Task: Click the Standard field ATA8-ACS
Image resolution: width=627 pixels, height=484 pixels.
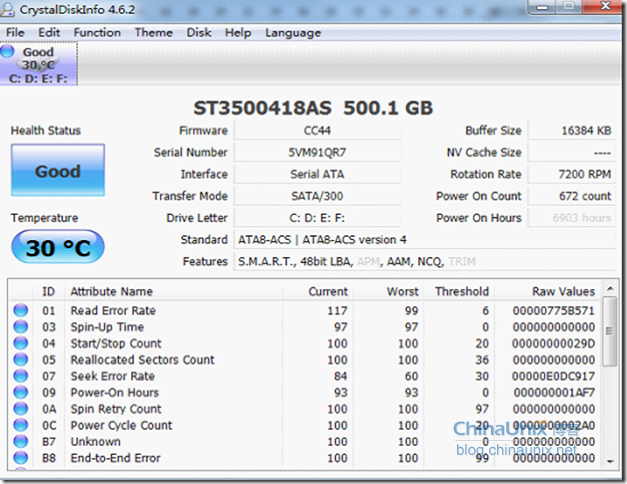Action: (425, 240)
